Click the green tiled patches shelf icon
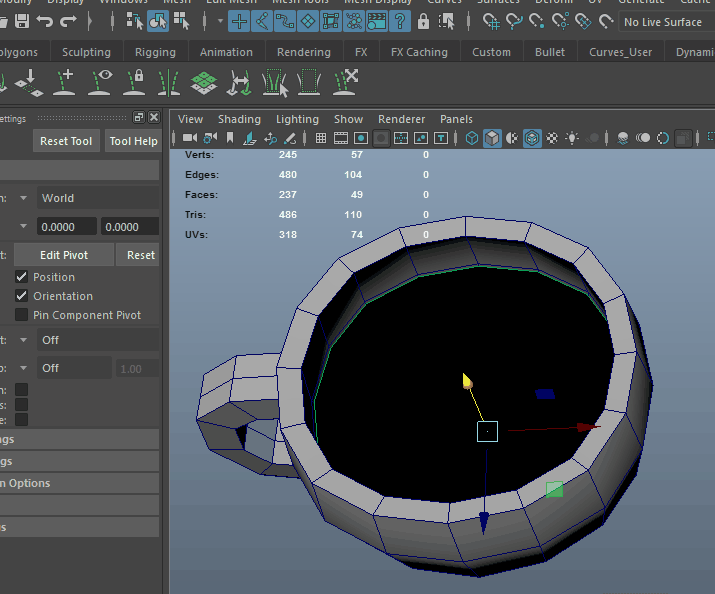The image size is (715, 594). pyautogui.click(x=203, y=83)
